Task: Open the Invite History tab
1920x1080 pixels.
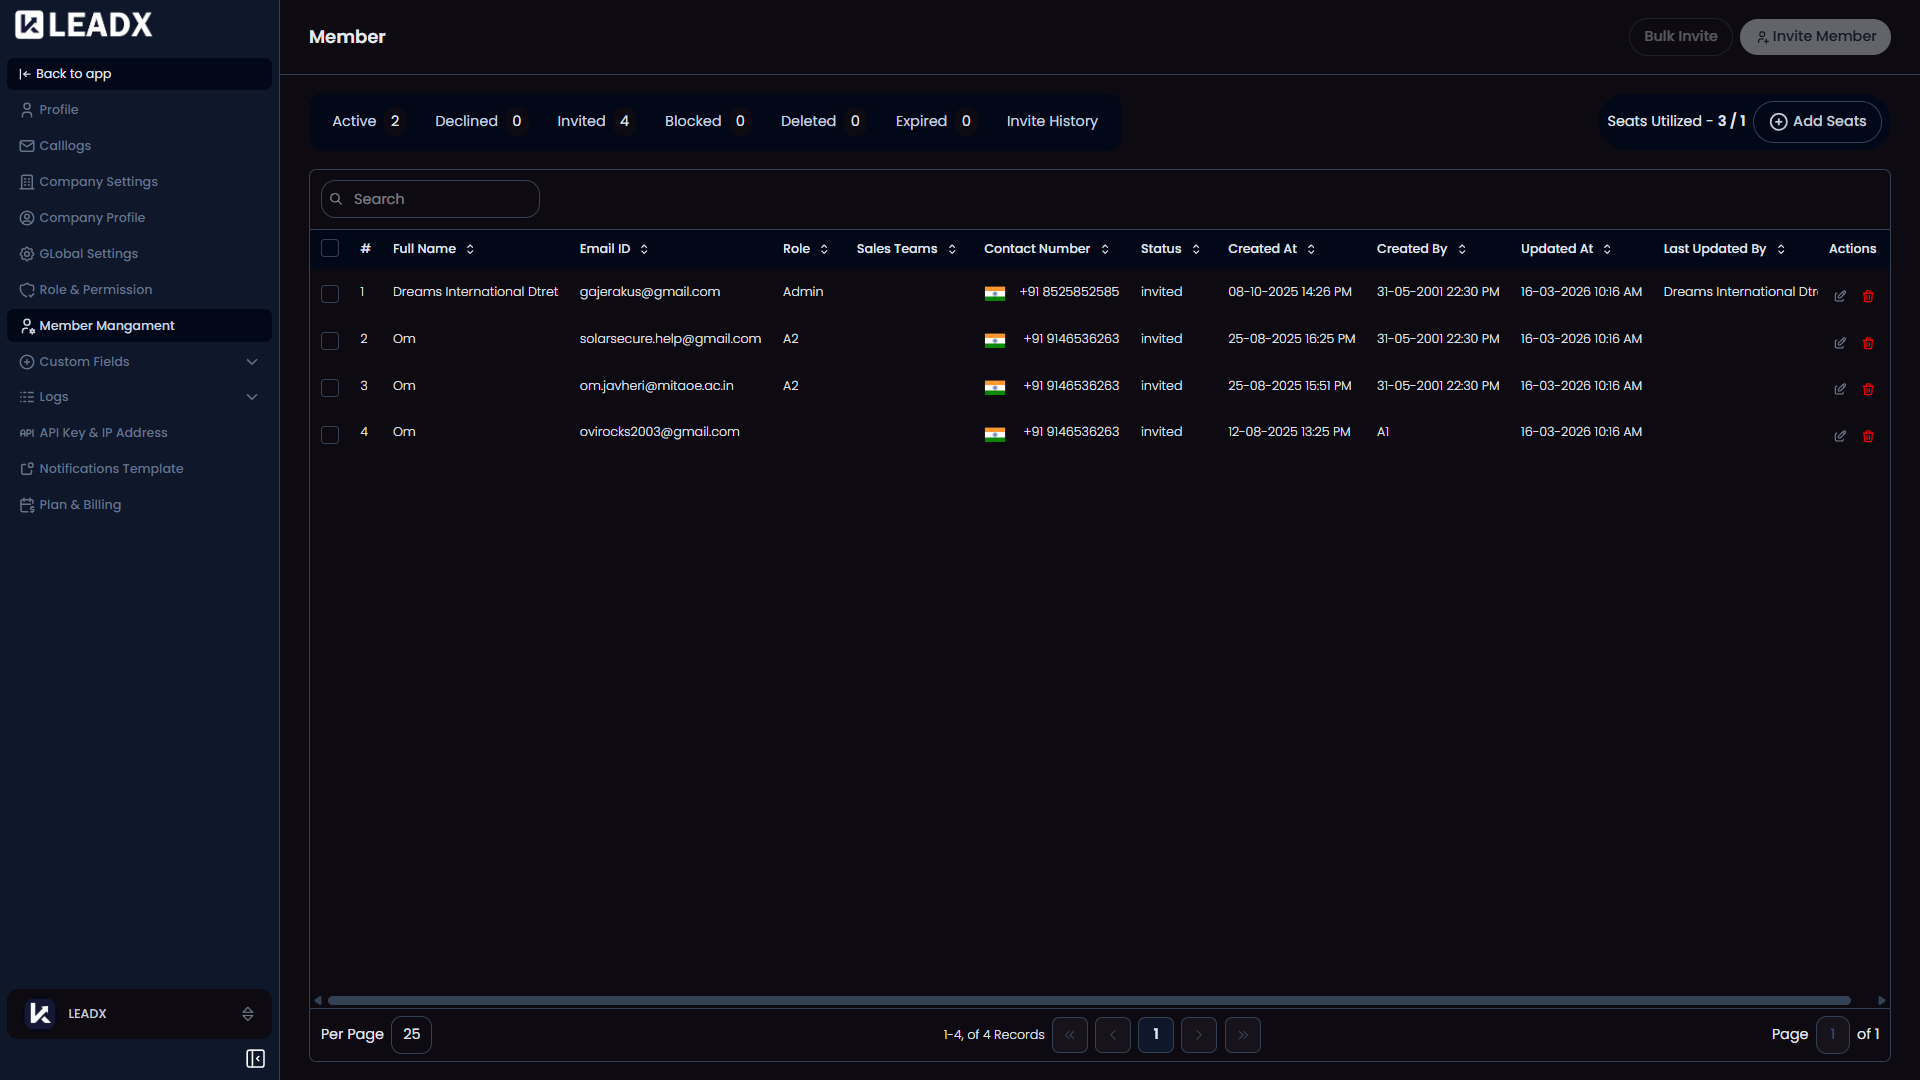Action: [1052, 121]
